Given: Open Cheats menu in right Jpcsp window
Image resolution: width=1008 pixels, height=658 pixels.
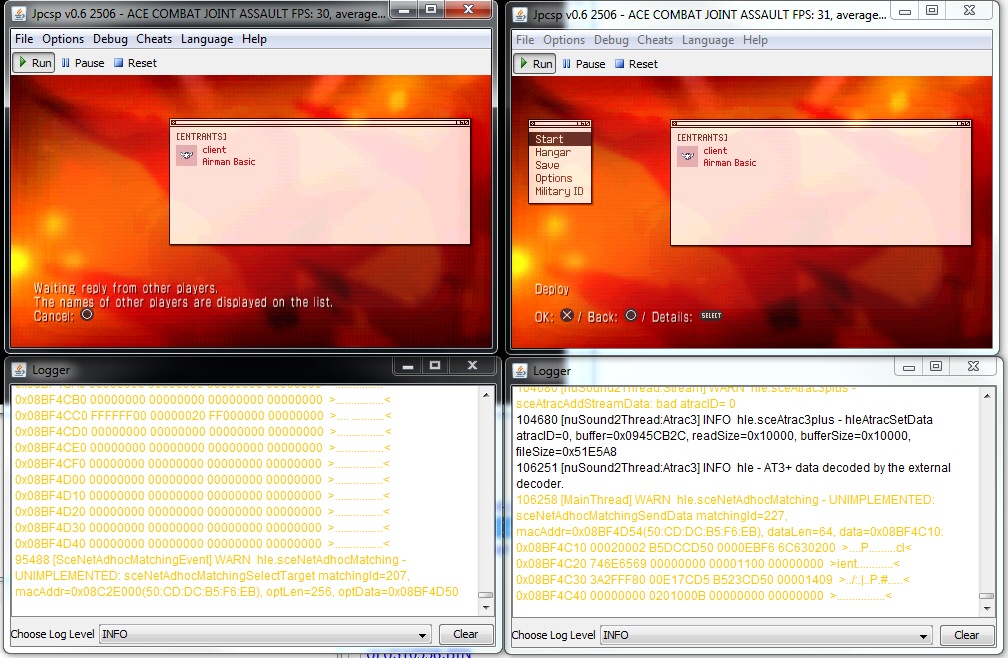Looking at the screenshot, I should pyautogui.click(x=654, y=40).
